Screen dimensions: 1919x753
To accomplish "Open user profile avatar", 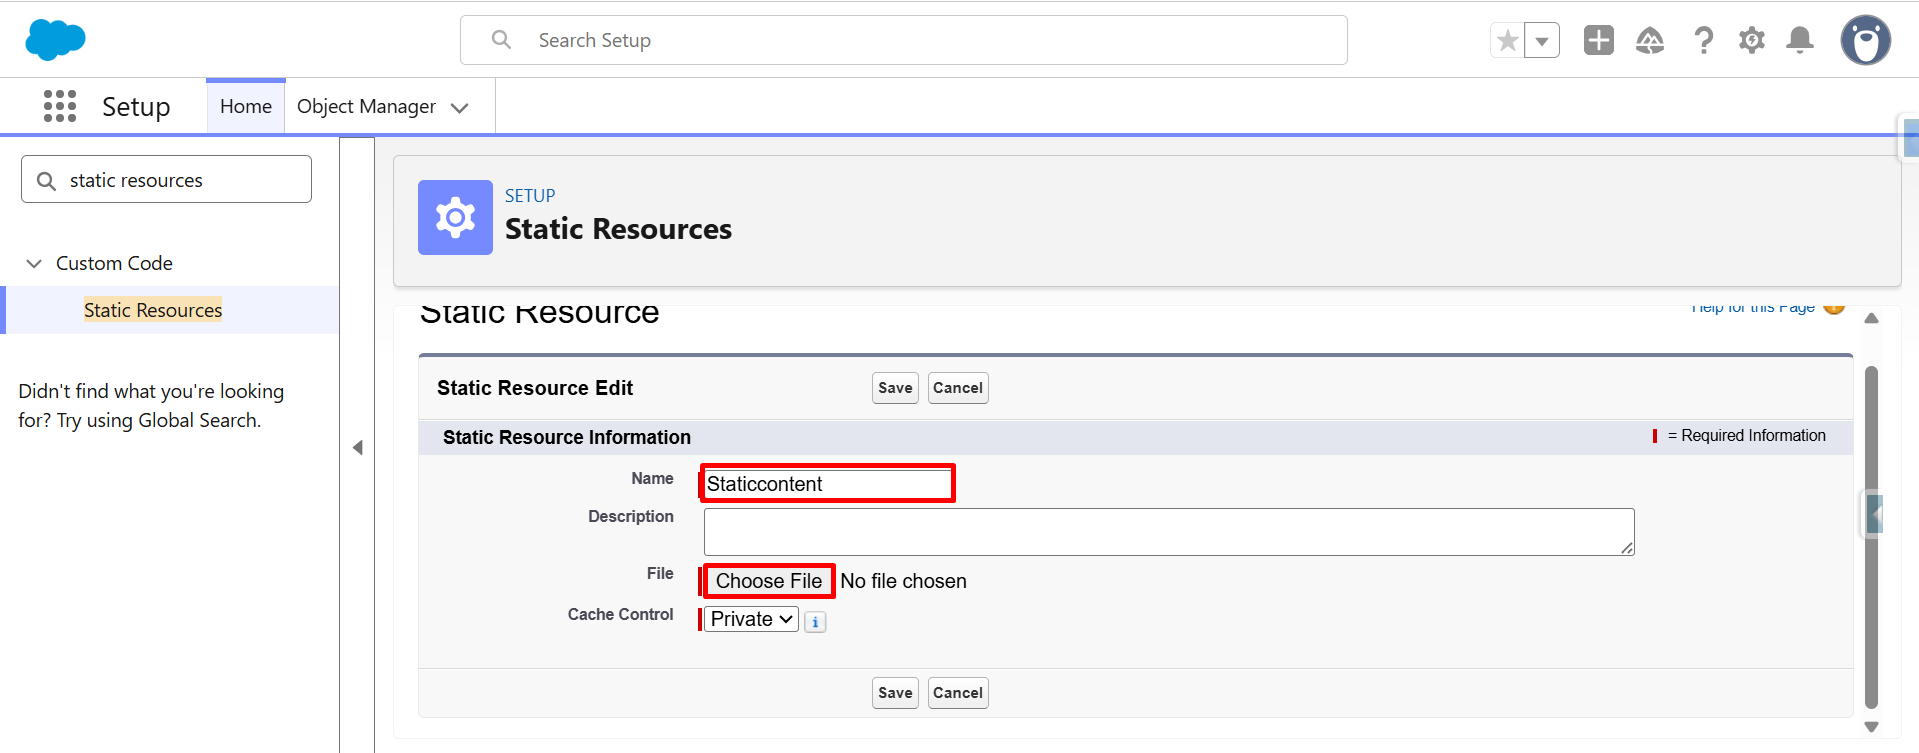I will click(1866, 40).
